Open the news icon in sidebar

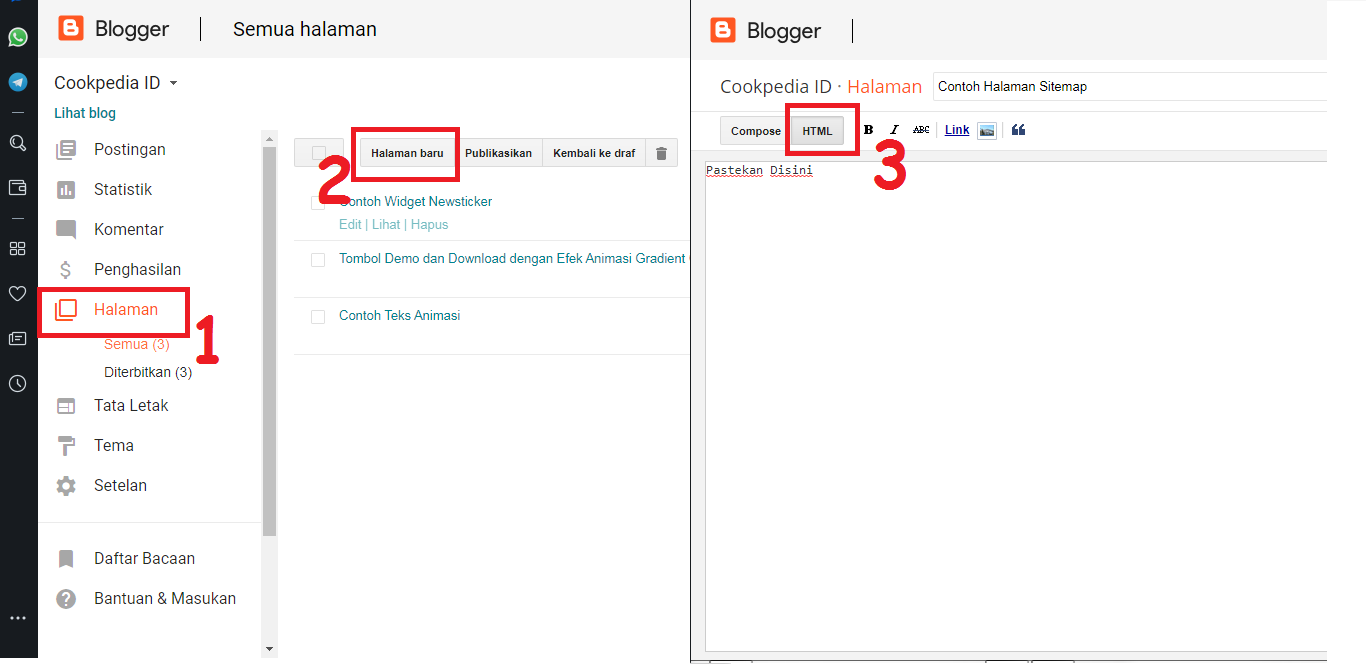[x=17, y=339]
